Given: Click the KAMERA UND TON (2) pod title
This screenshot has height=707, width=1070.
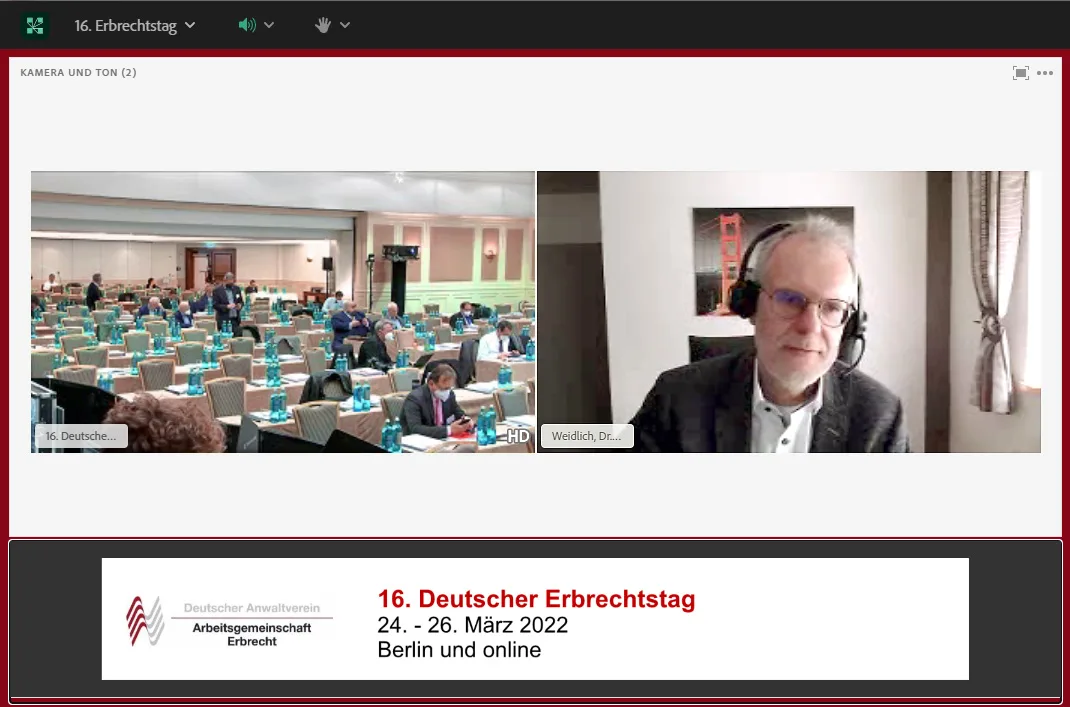Looking at the screenshot, I should pyautogui.click(x=78, y=72).
